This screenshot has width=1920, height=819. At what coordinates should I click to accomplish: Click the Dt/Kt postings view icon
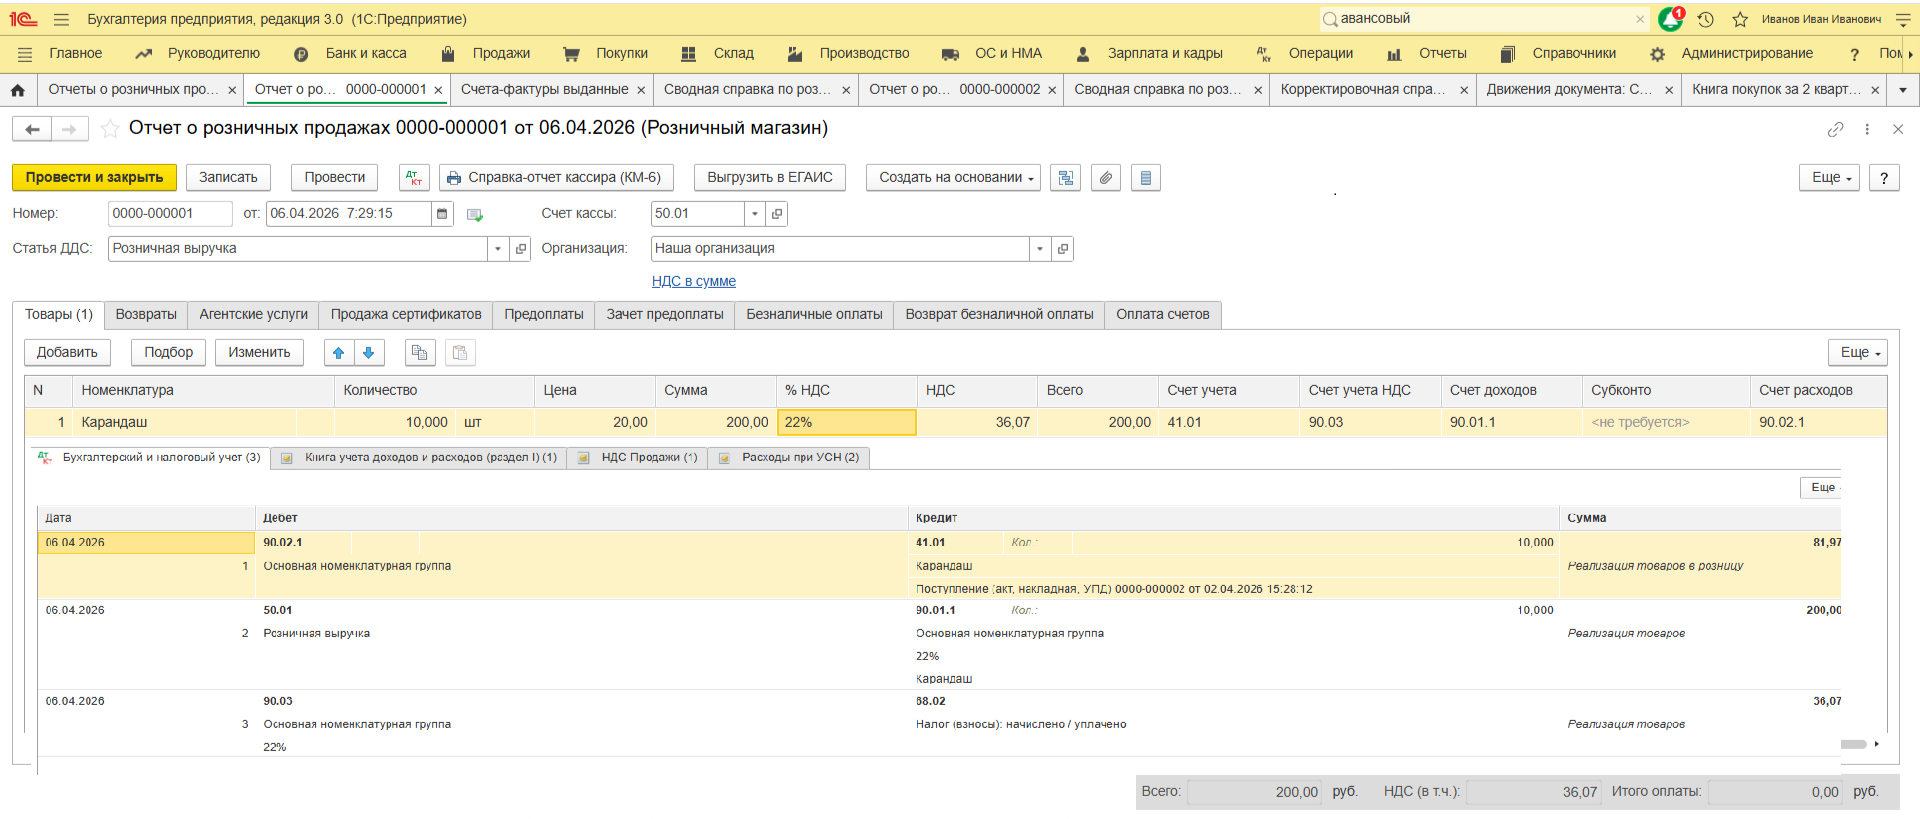[x=413, y=178]
